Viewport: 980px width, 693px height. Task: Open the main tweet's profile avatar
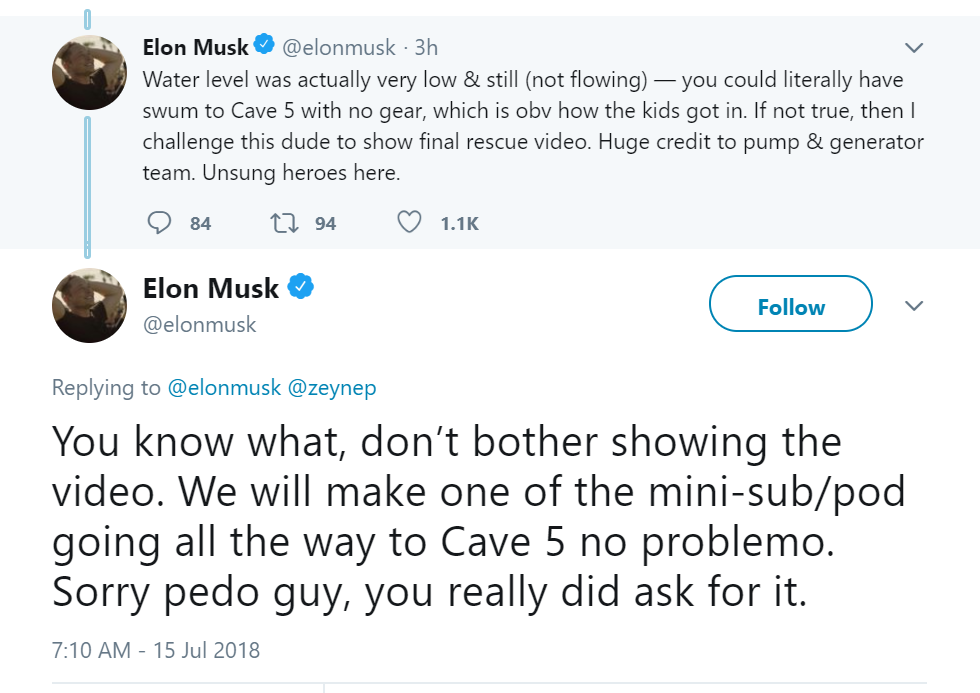89,306
